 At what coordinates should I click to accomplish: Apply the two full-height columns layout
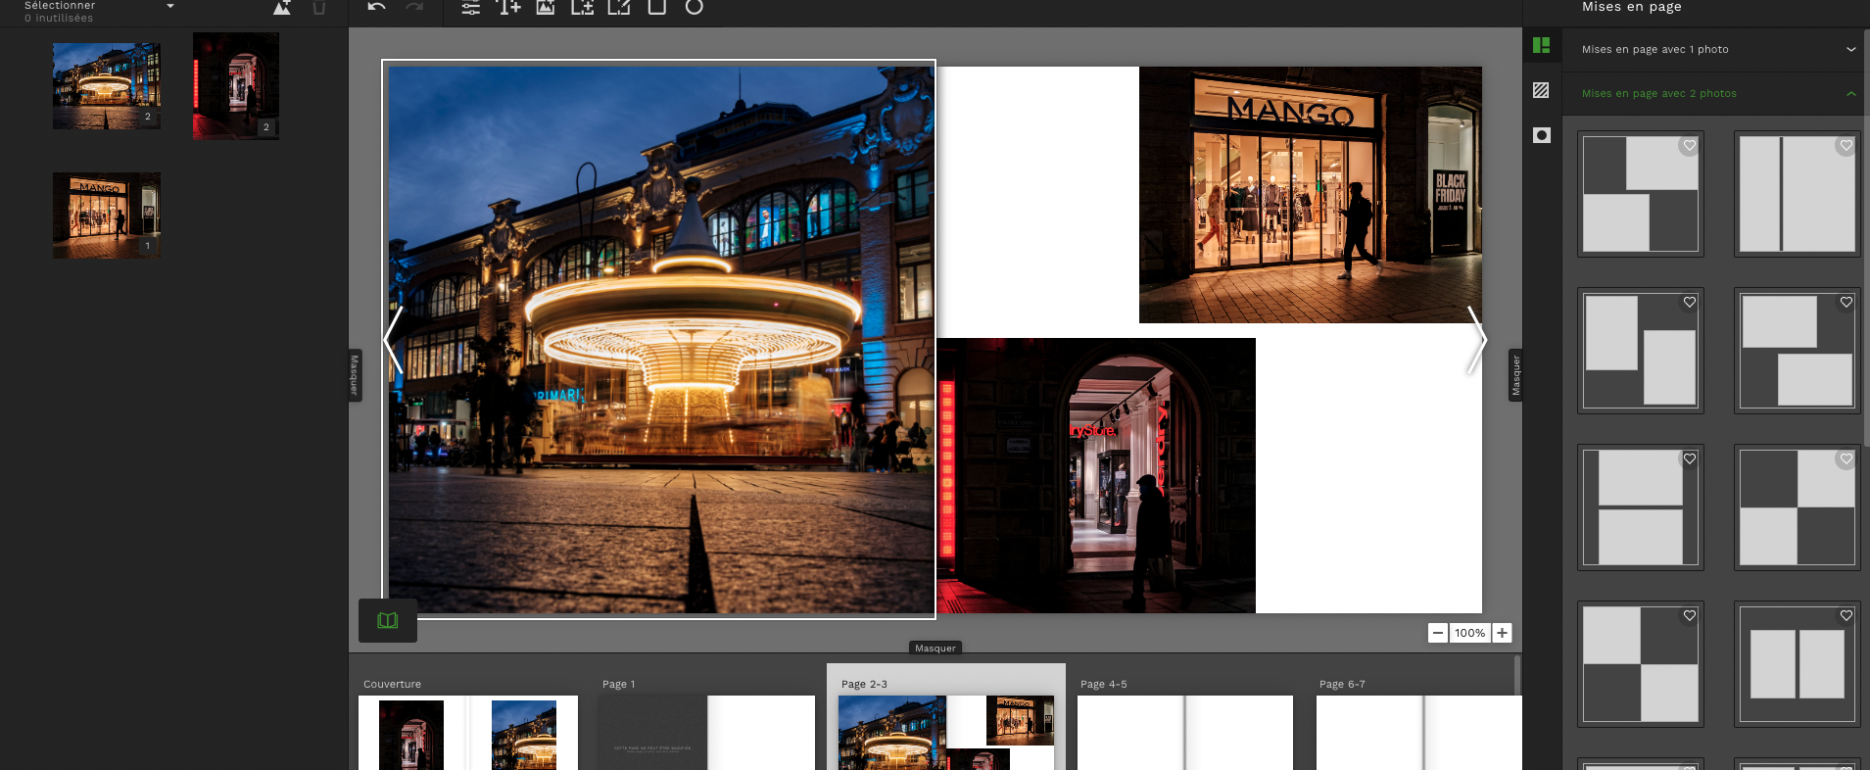tap(1797, 194)
